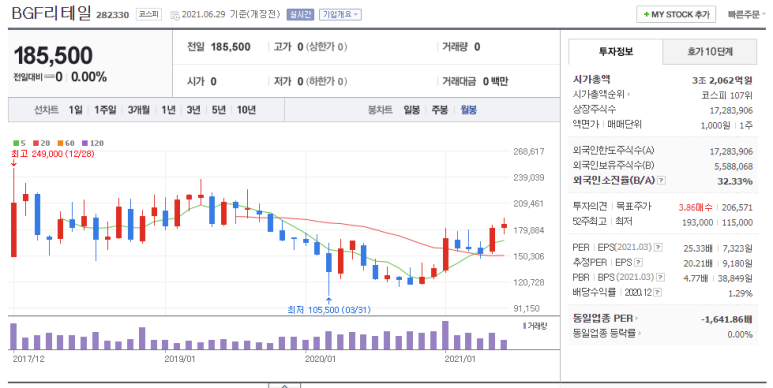Screen dimensions: 773x388
Task: Click the 배당수익률 value 1.29%
Action: pos(740,293)
